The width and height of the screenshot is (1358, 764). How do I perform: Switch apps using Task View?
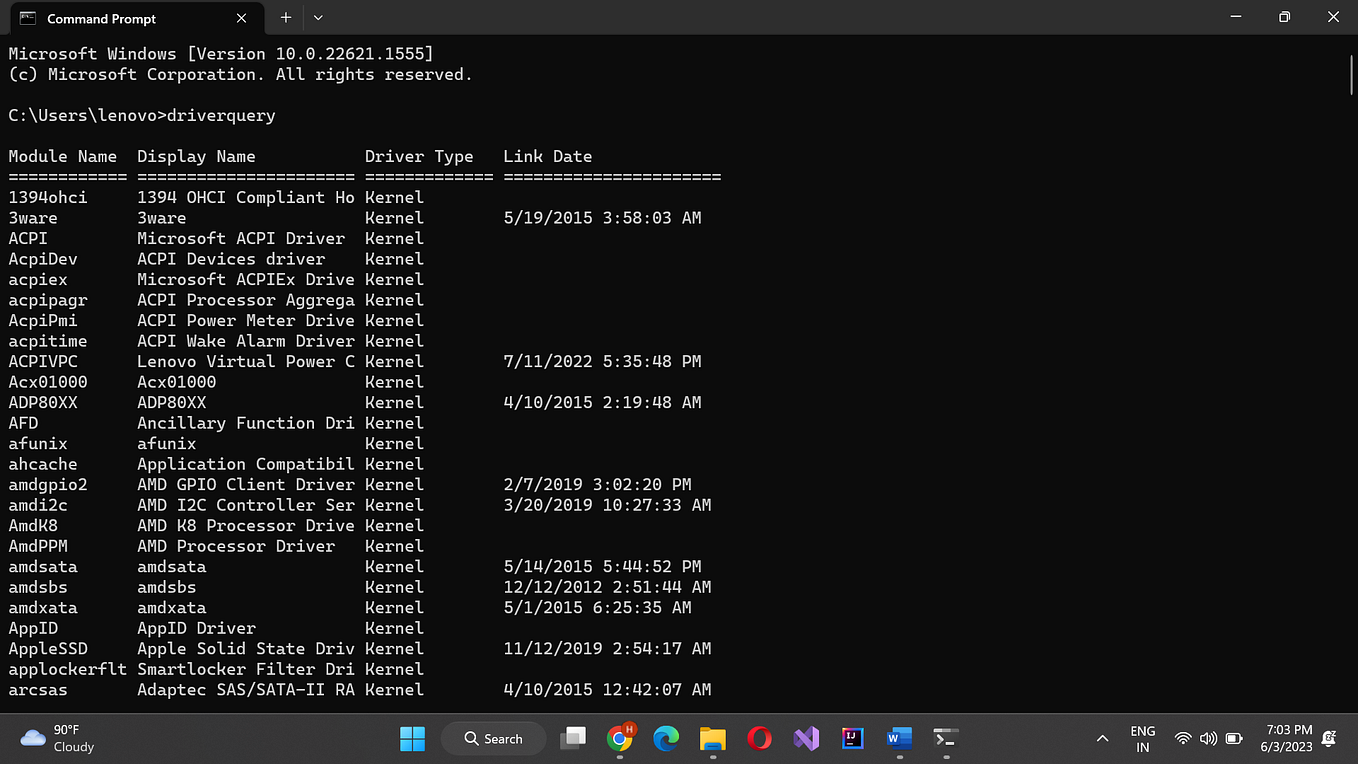coord(573,738)
